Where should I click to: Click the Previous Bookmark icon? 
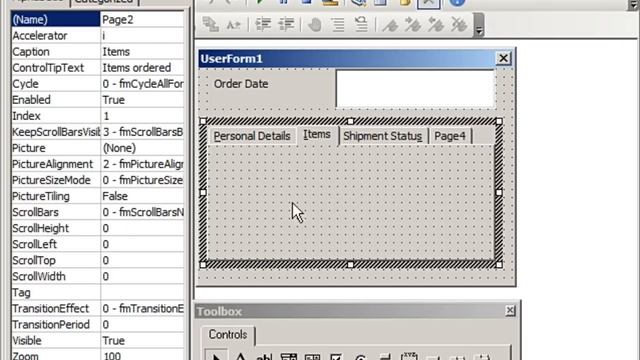[436, 24]
